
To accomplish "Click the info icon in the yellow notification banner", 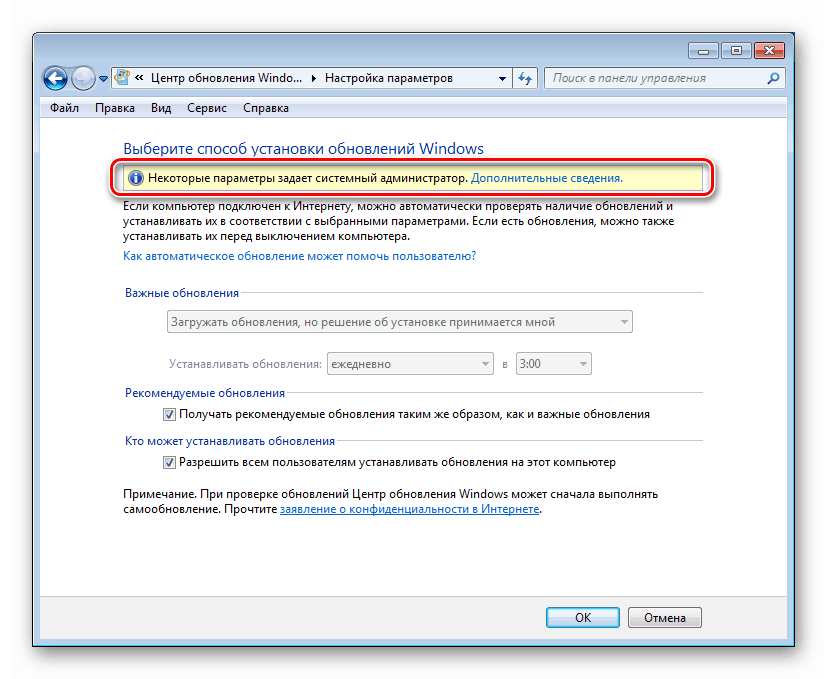I will [137, 178].
